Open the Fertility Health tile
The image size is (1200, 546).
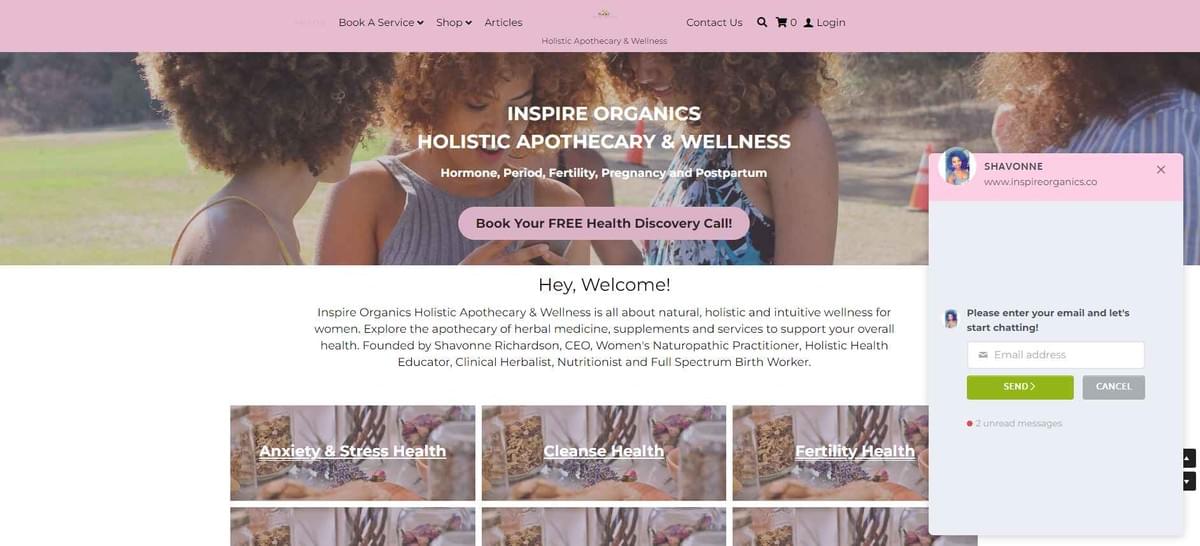(x=831, y=452)
